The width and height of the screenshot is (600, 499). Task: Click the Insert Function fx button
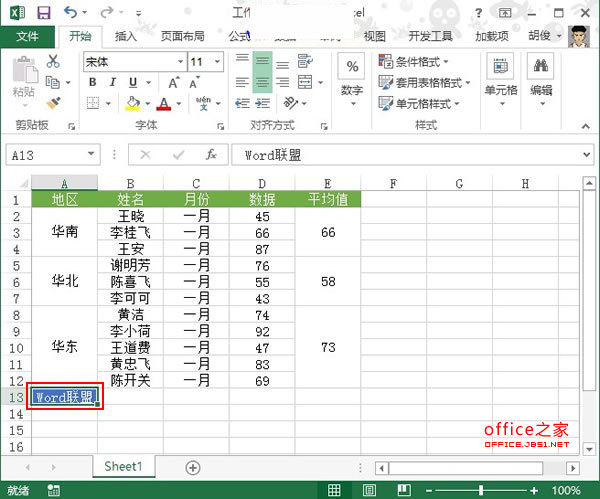coord(211,155)
